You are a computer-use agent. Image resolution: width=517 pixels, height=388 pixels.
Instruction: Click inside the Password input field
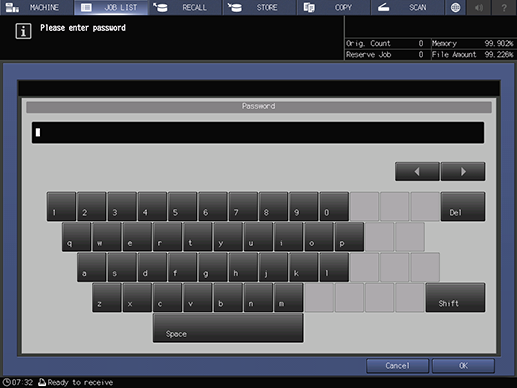pyautogui.click(x=258, y=132)
